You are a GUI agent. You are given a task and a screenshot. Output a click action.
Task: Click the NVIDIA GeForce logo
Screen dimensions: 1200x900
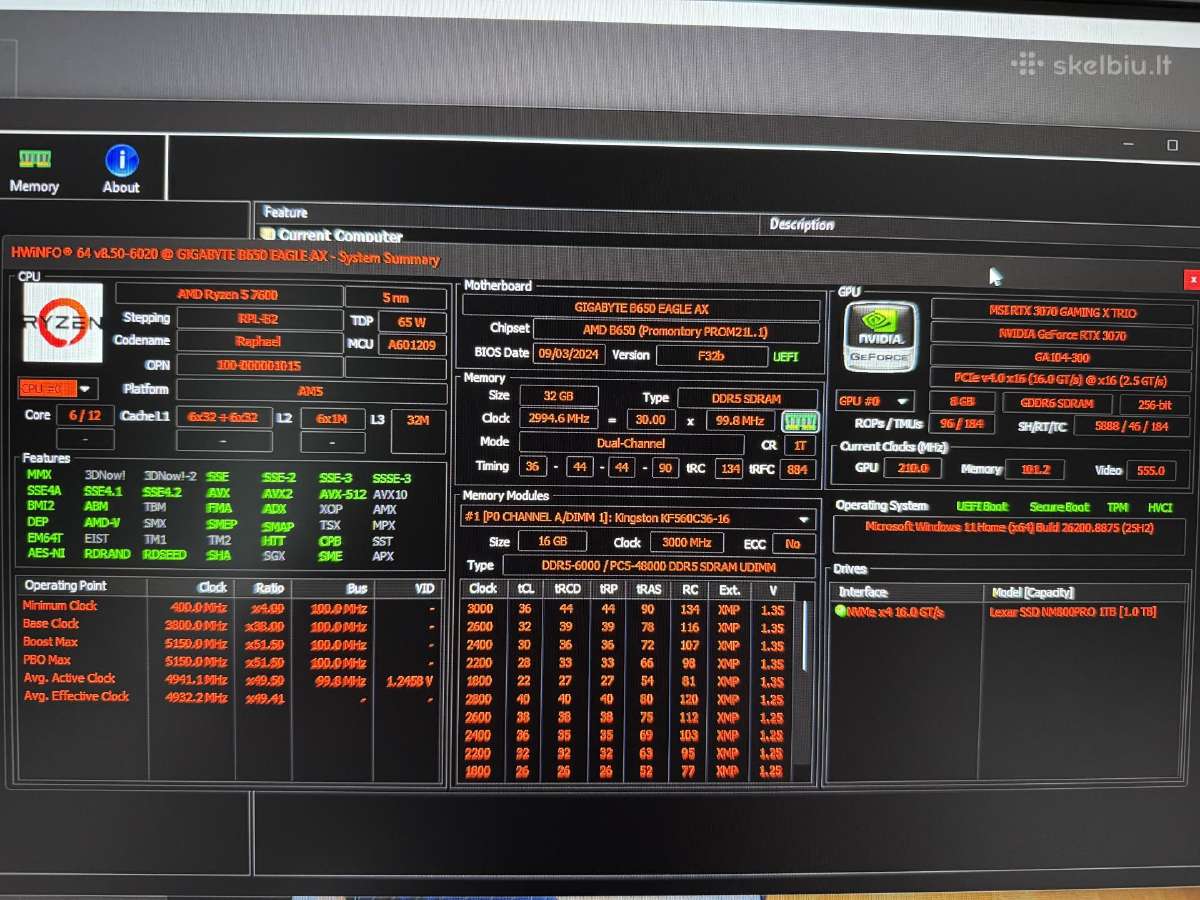(880, 337)
